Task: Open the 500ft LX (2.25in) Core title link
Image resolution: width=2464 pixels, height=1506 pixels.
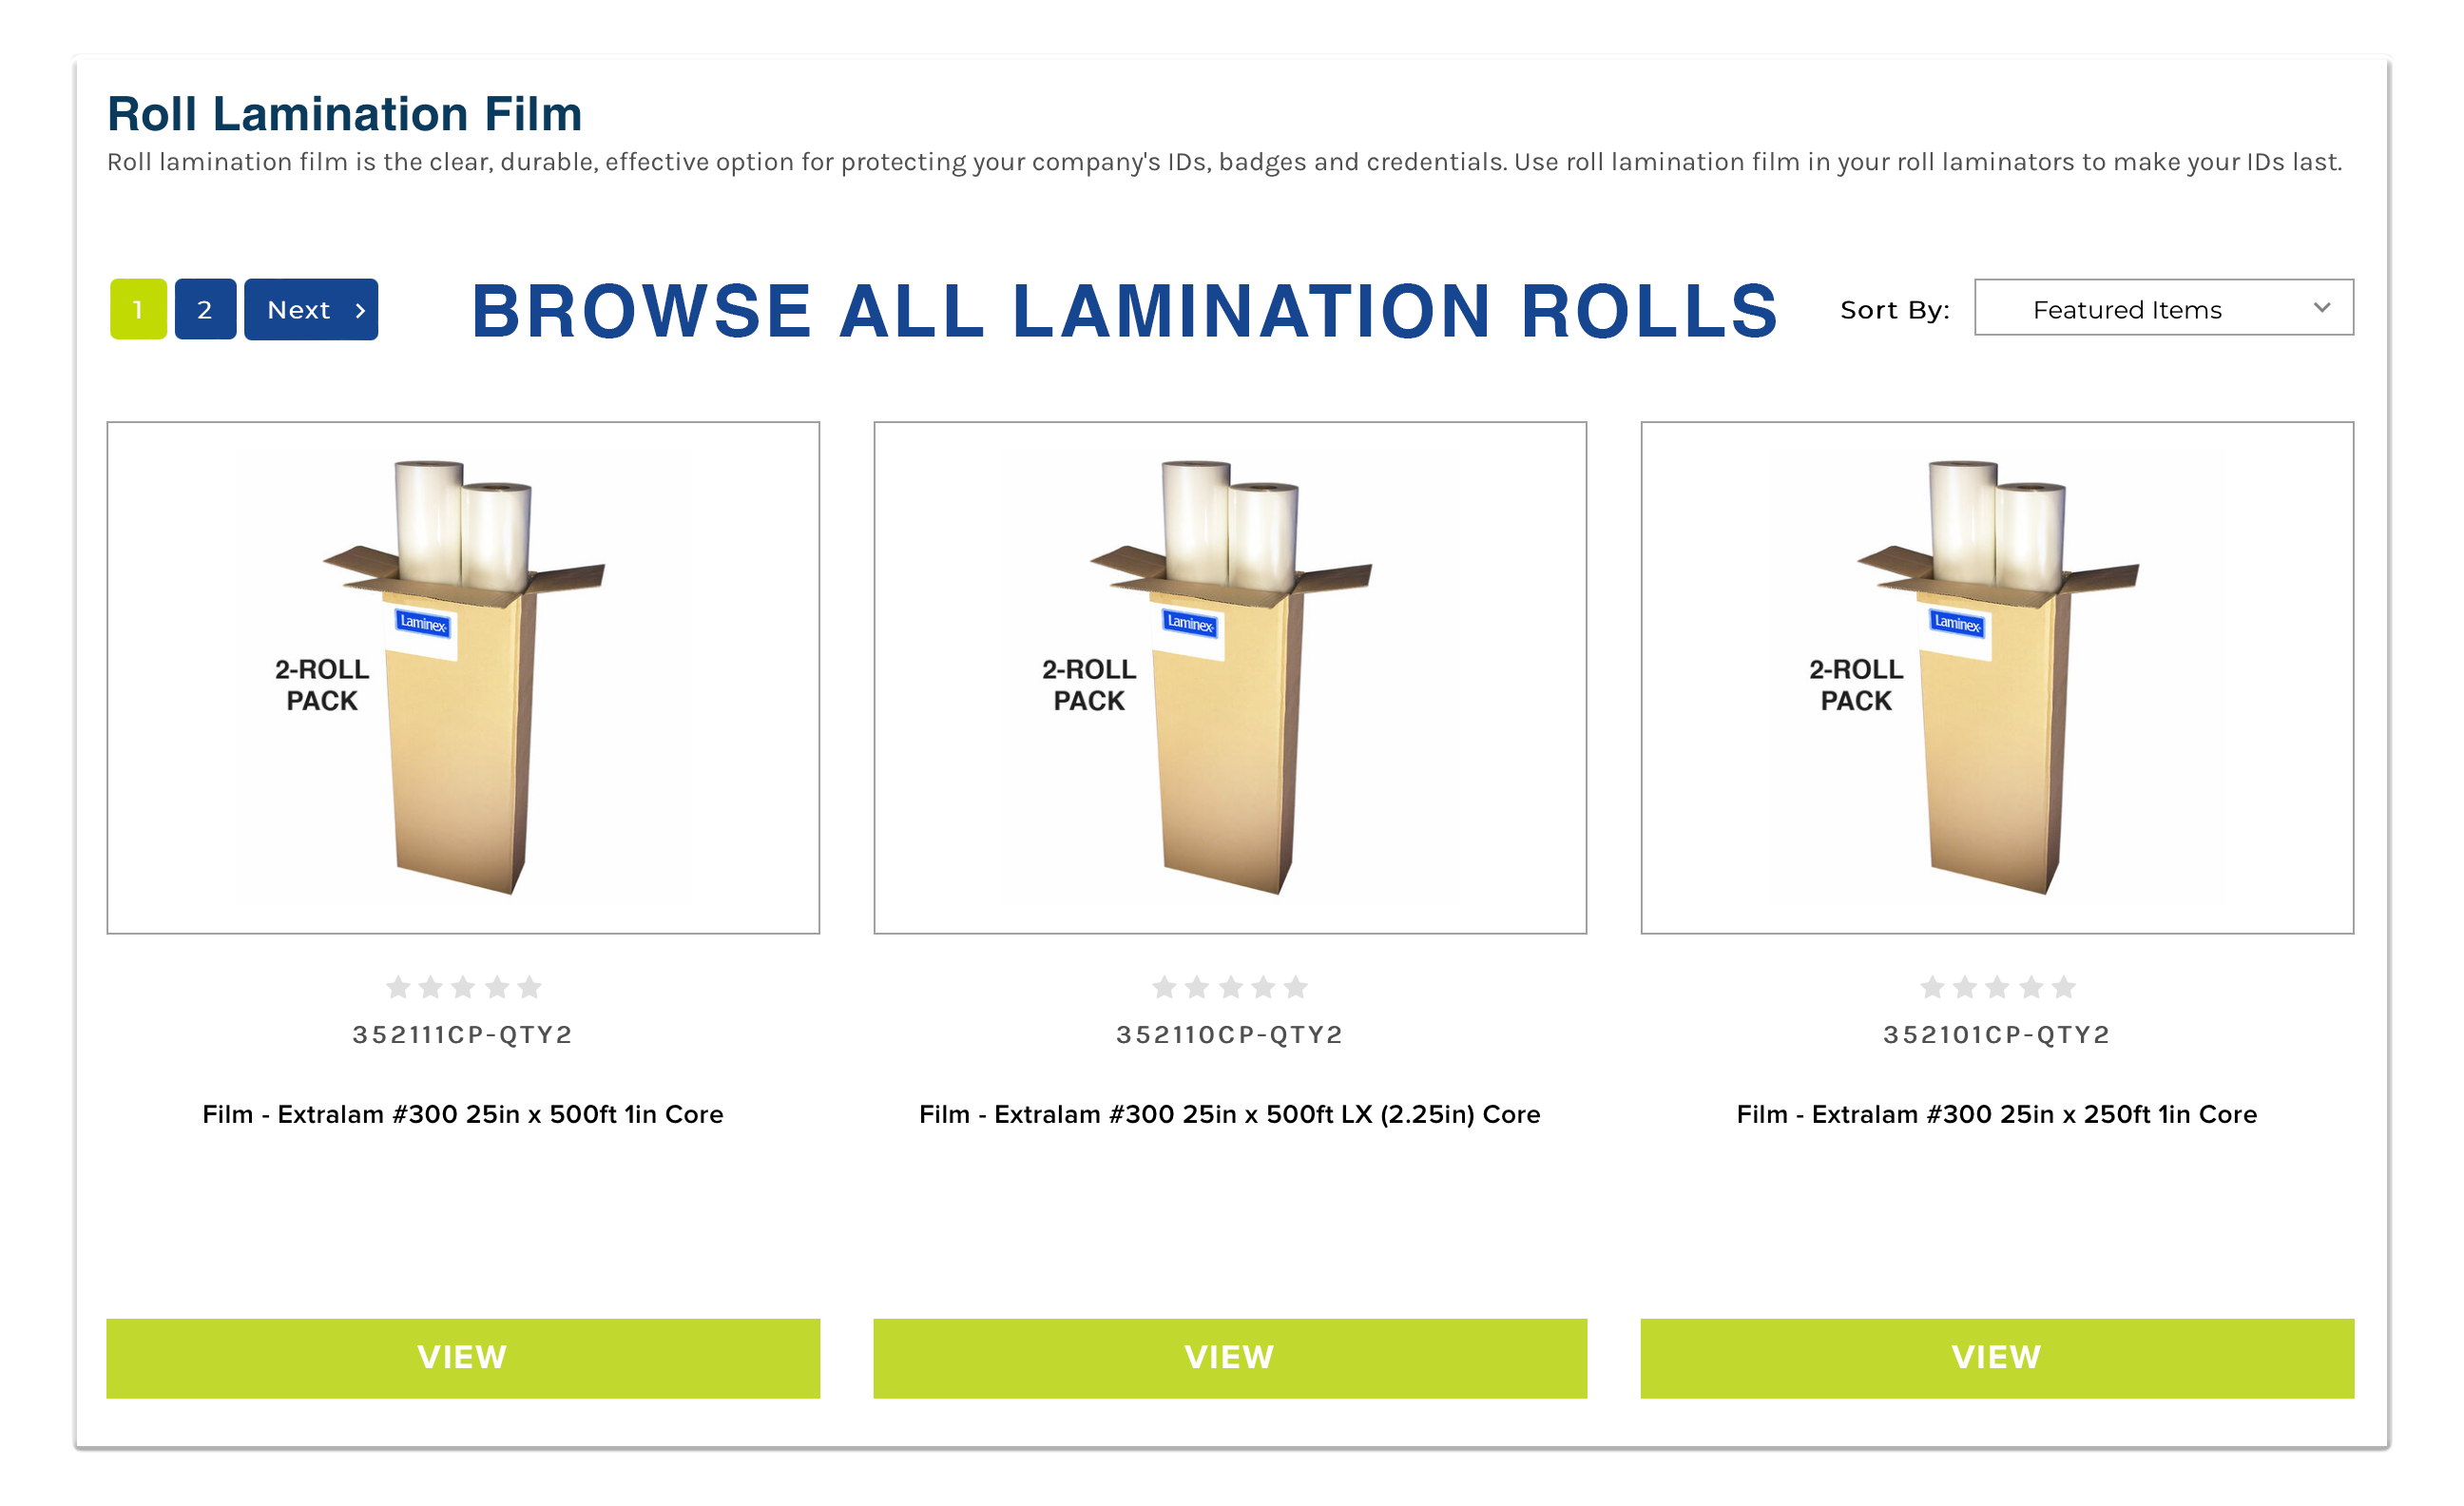Action: [x=1229, y=1114]
